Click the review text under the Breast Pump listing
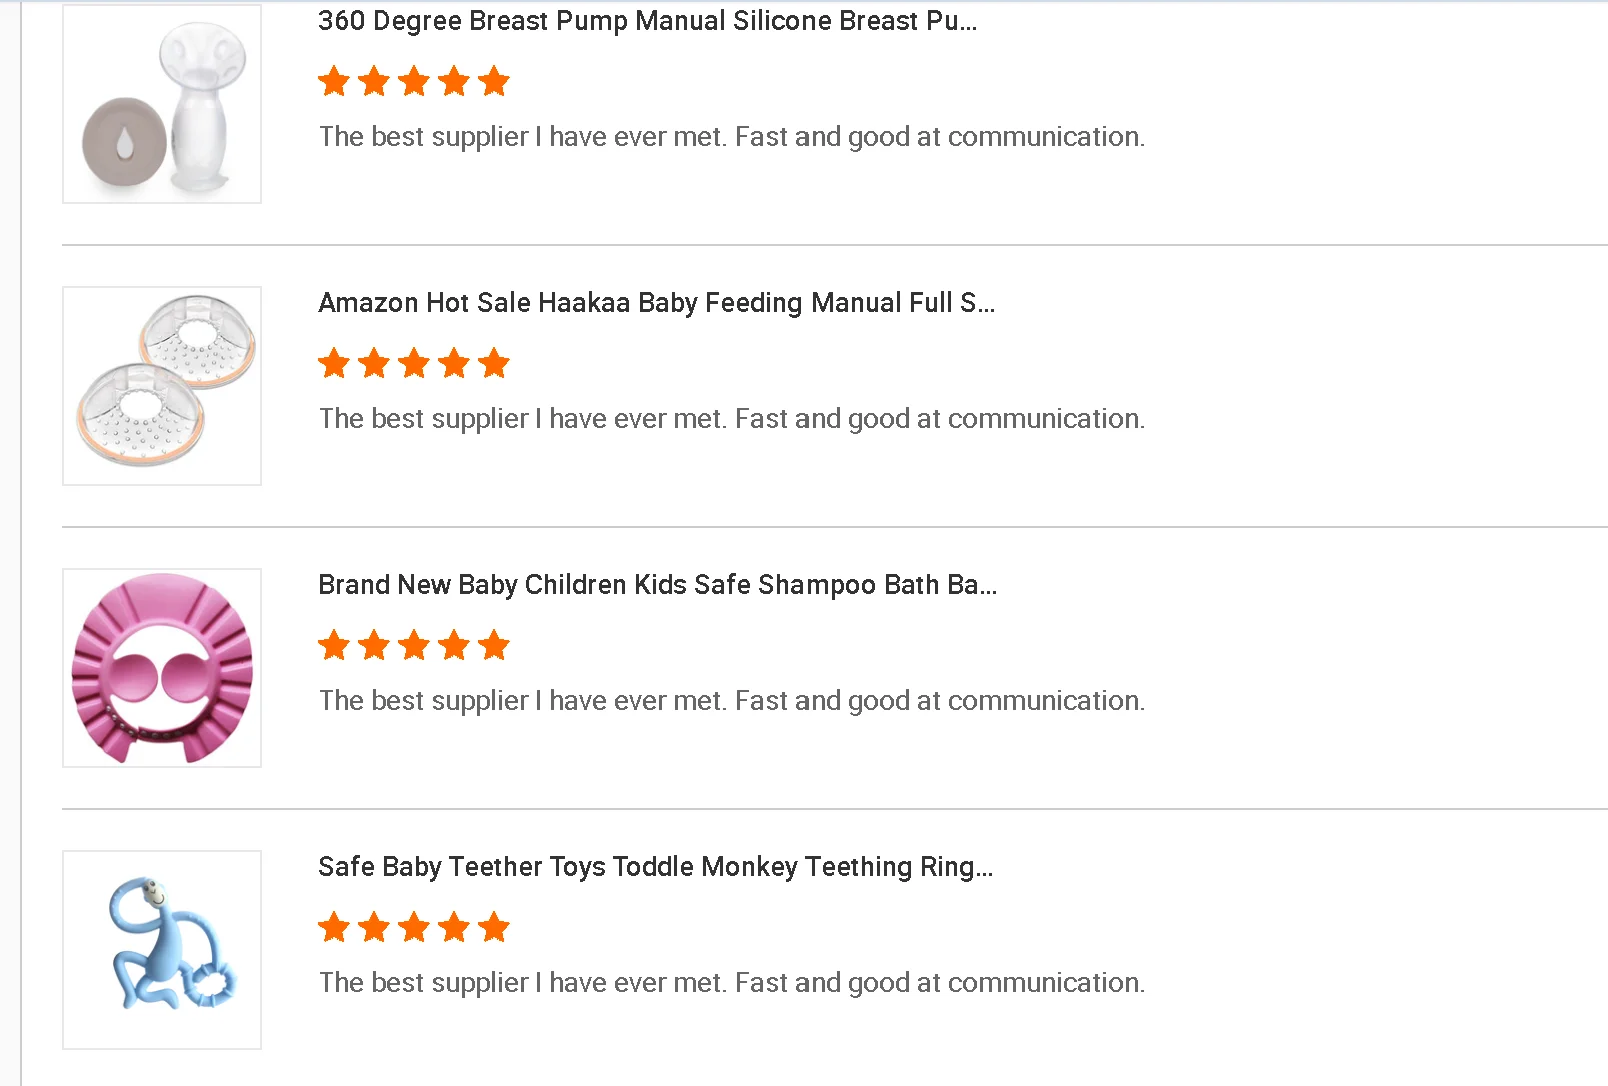Image resolution: width=1608 pixels, height=1086 pixels. click(731, 137)
